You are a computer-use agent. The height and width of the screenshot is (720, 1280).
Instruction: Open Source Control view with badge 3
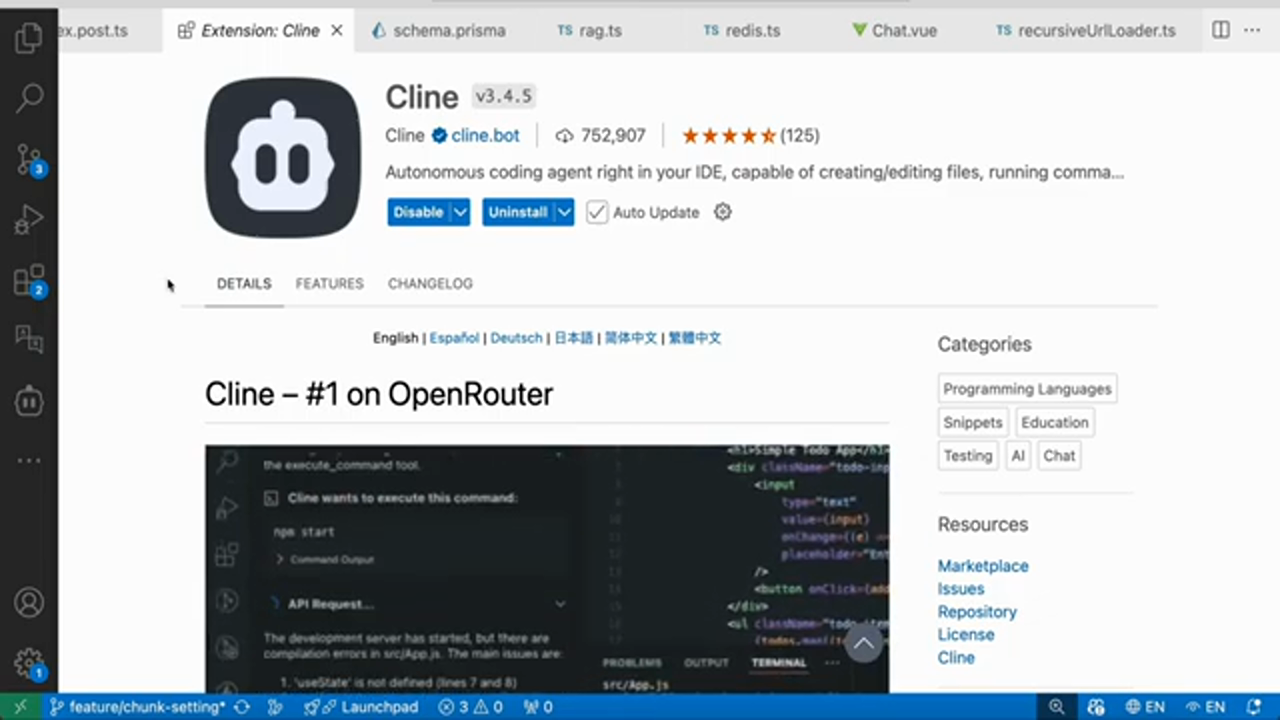(x=29, y=160)
